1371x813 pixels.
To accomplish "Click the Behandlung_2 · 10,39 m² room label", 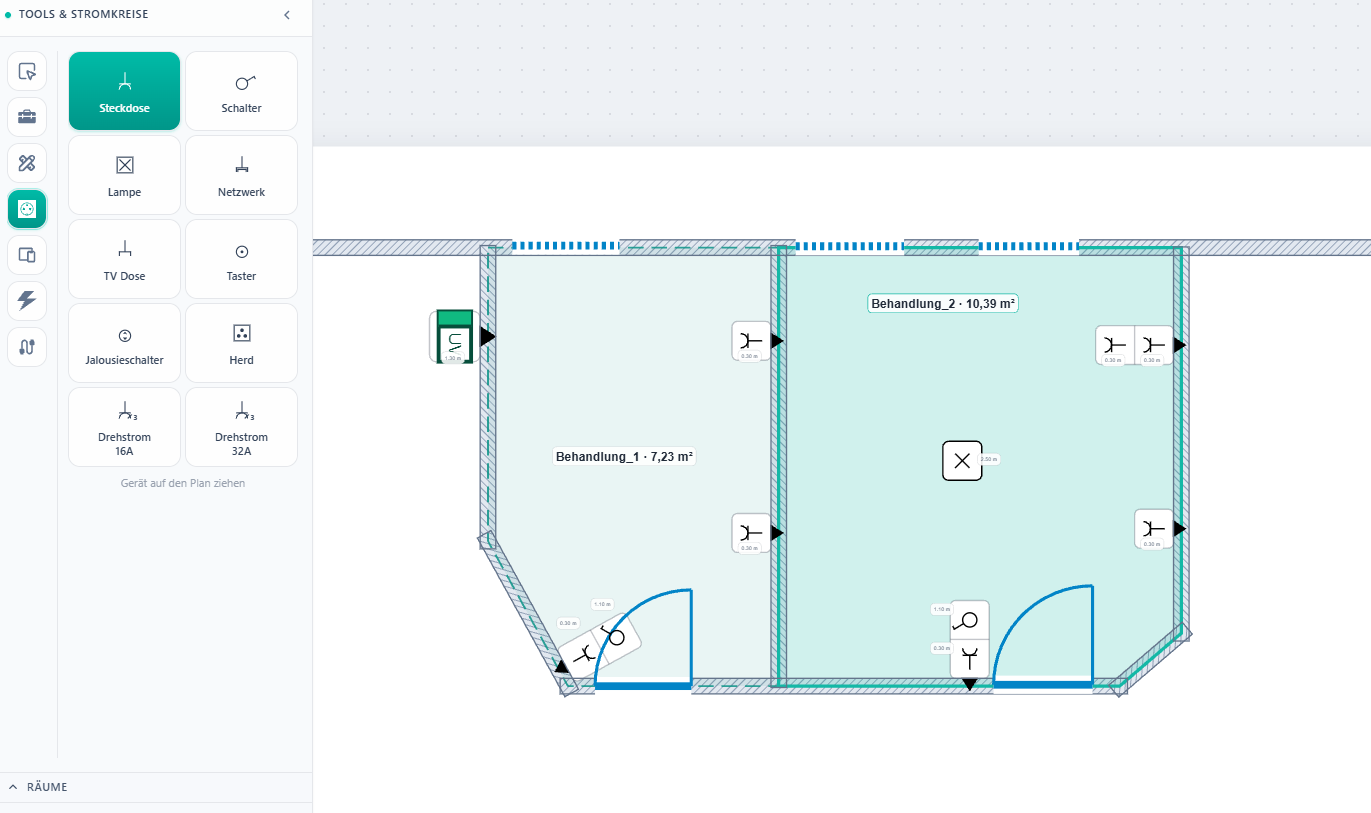I will pos(943,304).
